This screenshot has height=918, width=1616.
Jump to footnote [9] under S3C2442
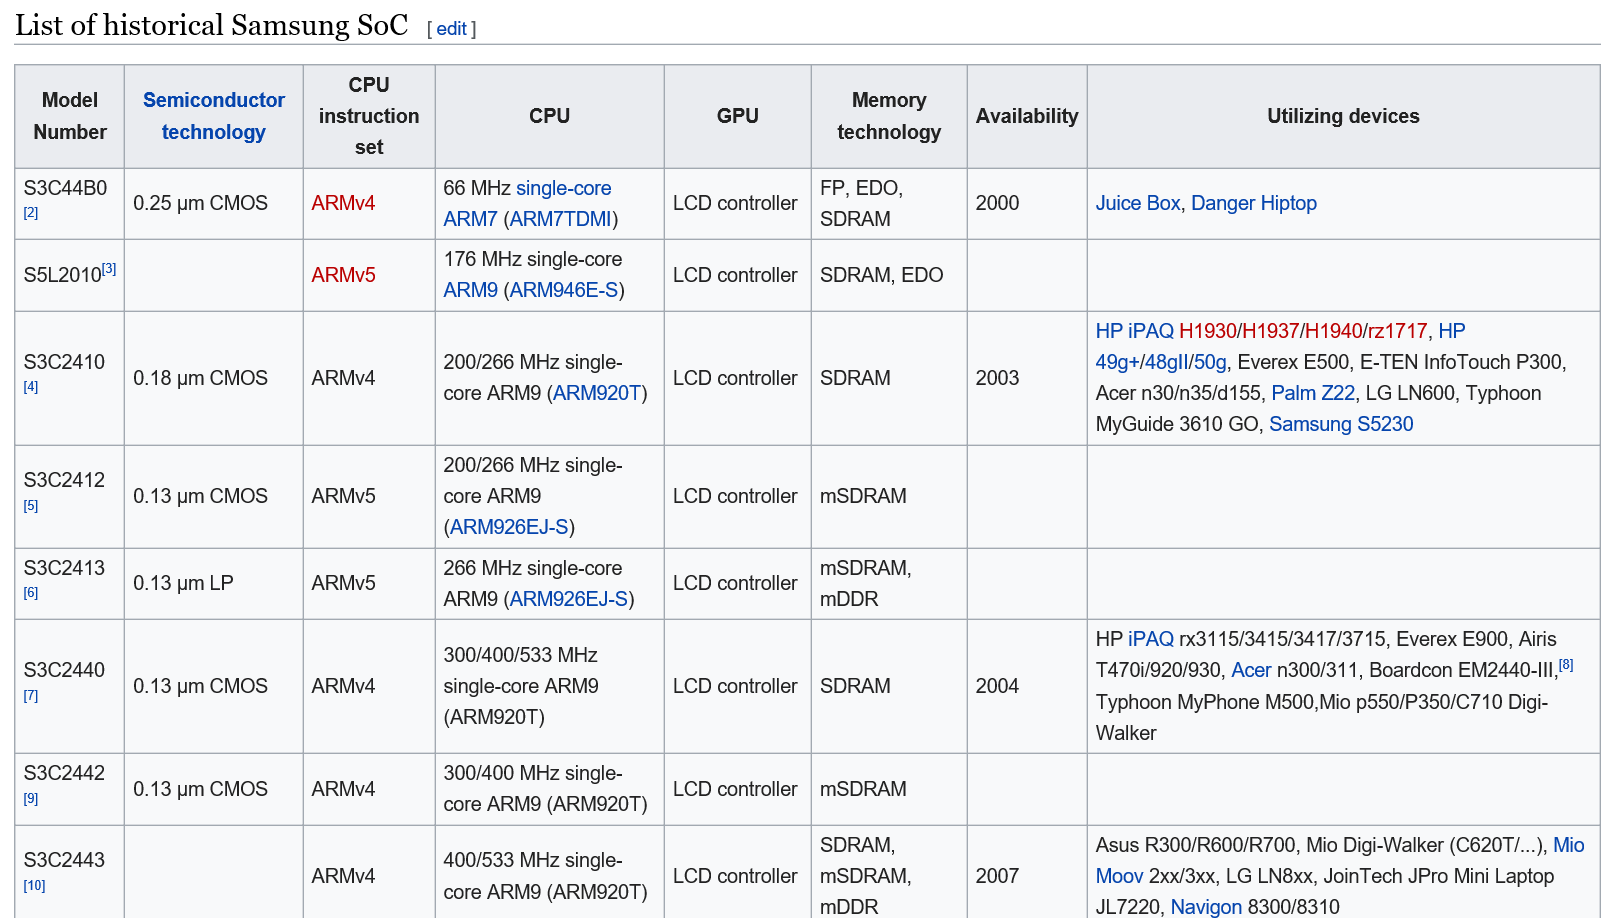click(x=31, y=799)
